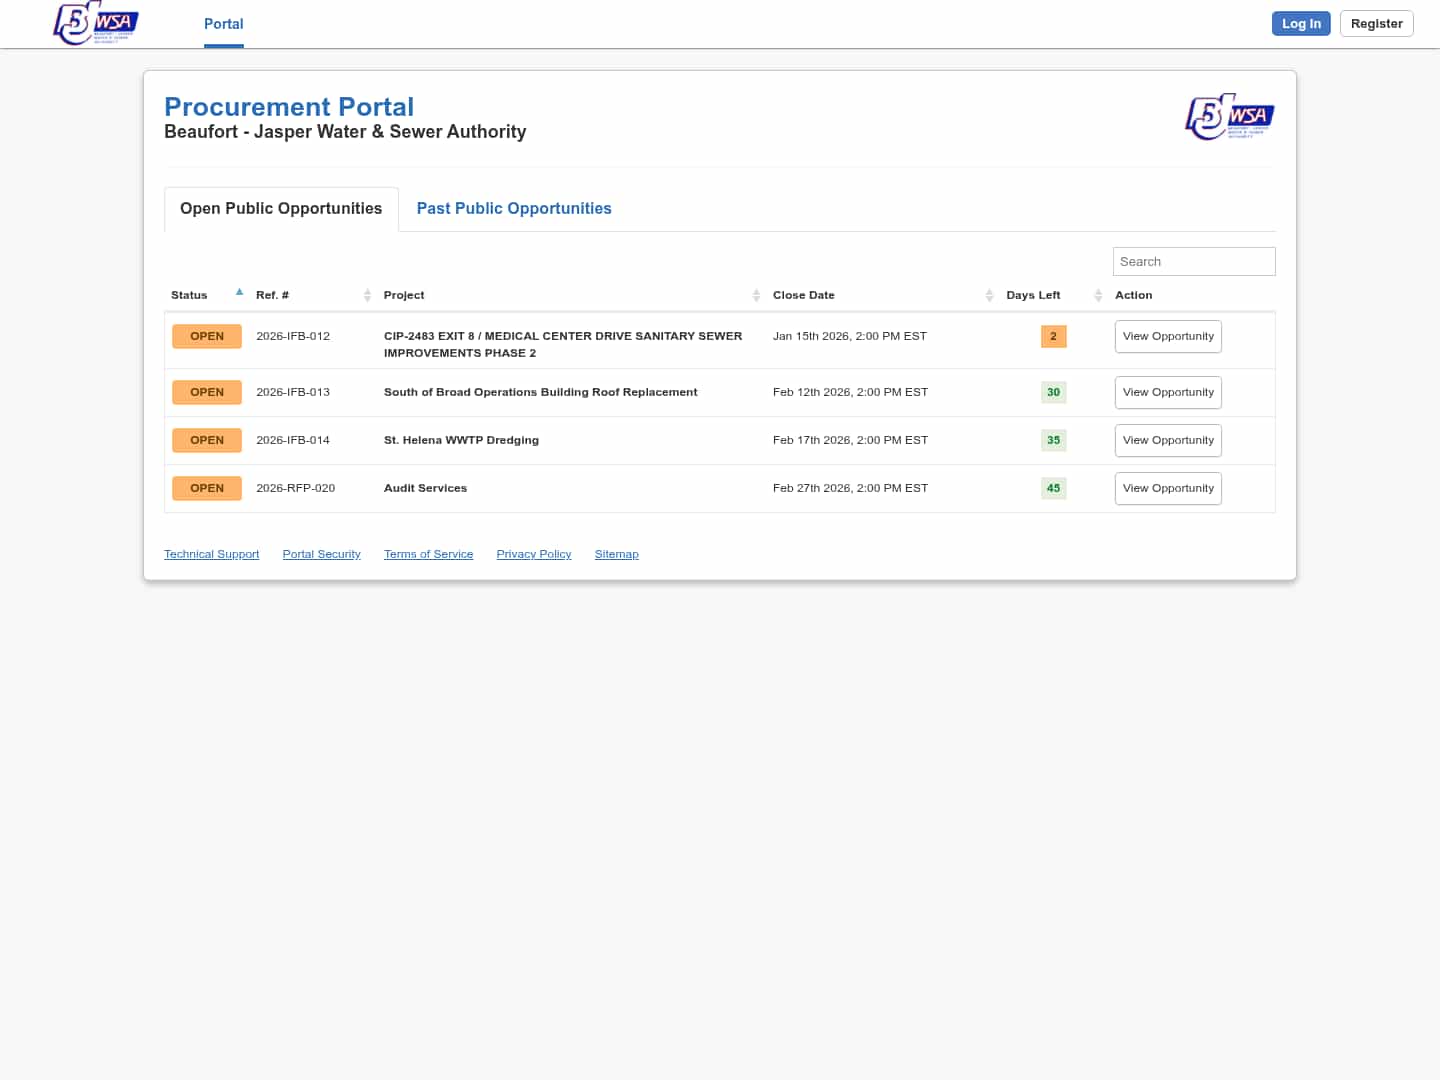View opportunity for Audit Services
This screenshot has width=1440, height=1080.
coord(1167,489)
